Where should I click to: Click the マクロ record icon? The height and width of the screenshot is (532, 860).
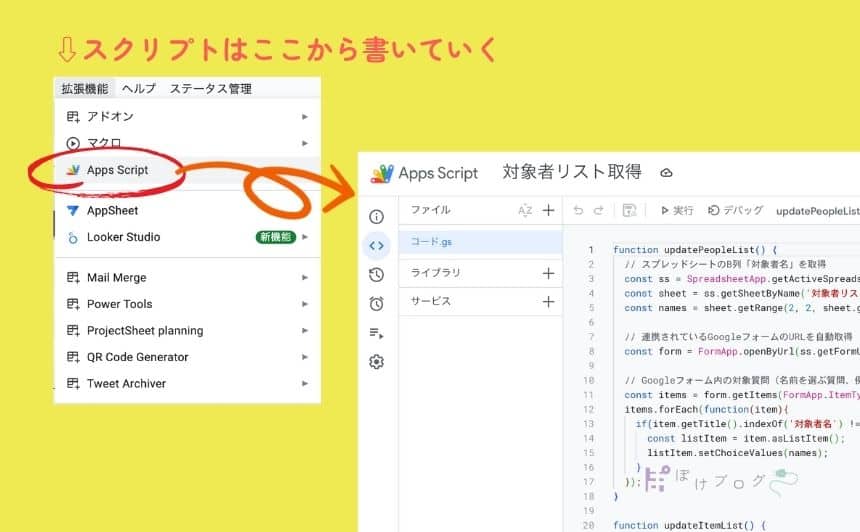tap(73, 144)
